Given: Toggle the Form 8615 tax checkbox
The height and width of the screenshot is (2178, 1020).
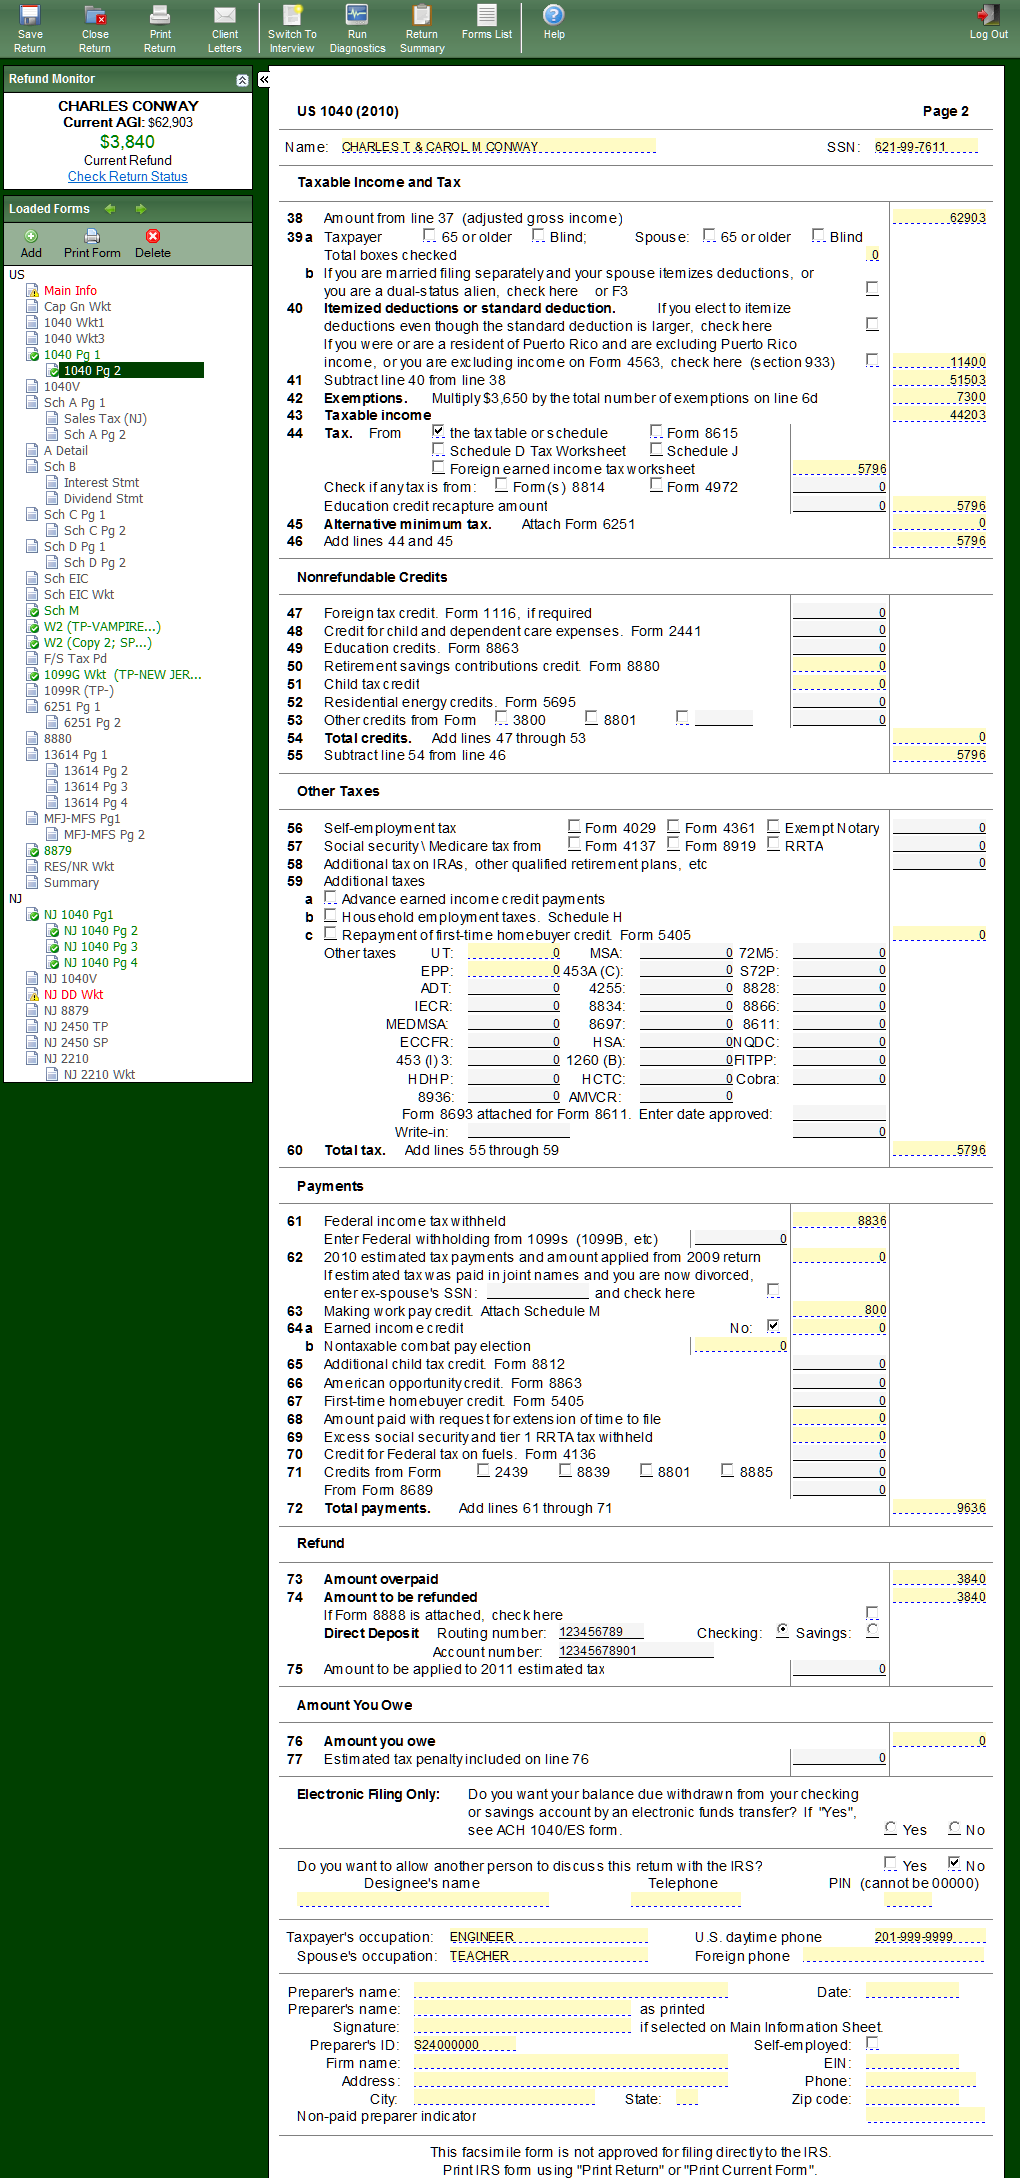Looking at the screenshot, I should (656, 432).
